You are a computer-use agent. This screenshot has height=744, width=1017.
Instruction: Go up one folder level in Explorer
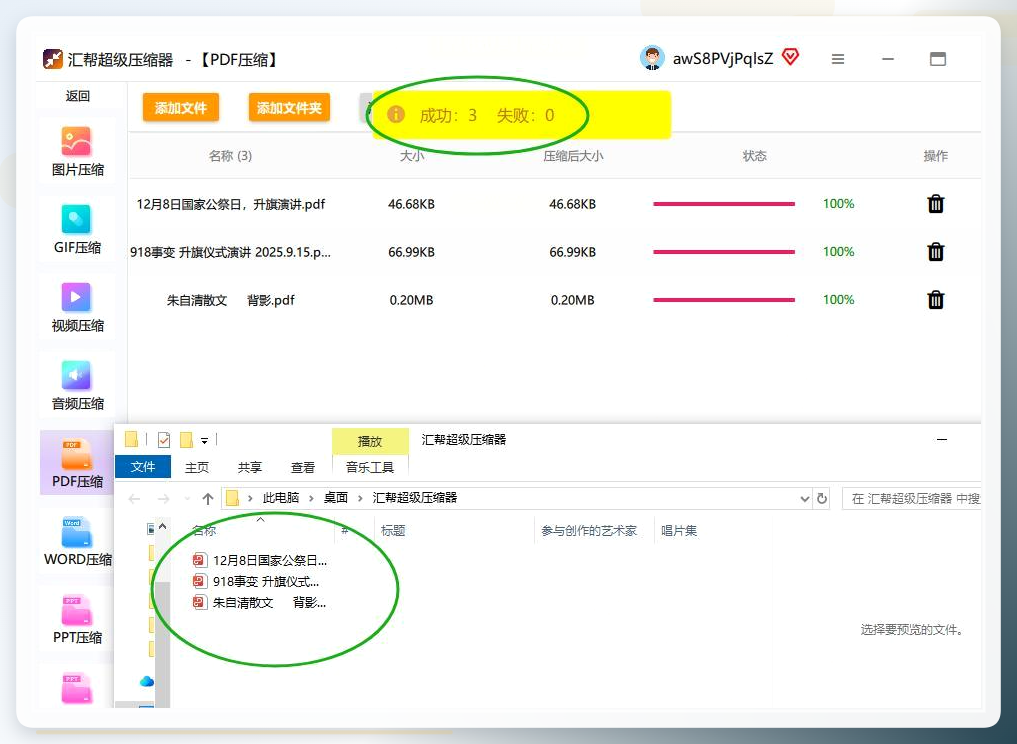point(208,498)
